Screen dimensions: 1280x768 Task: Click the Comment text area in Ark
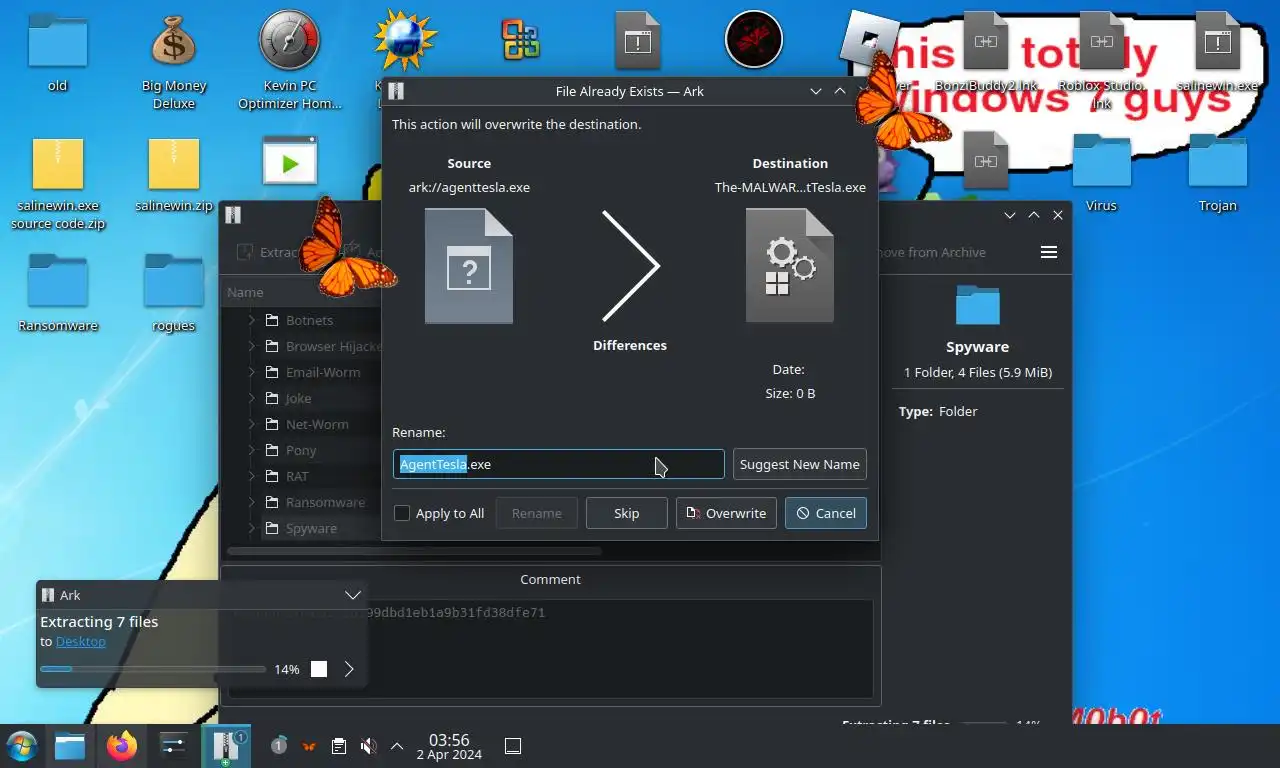(x=550, y=648)
